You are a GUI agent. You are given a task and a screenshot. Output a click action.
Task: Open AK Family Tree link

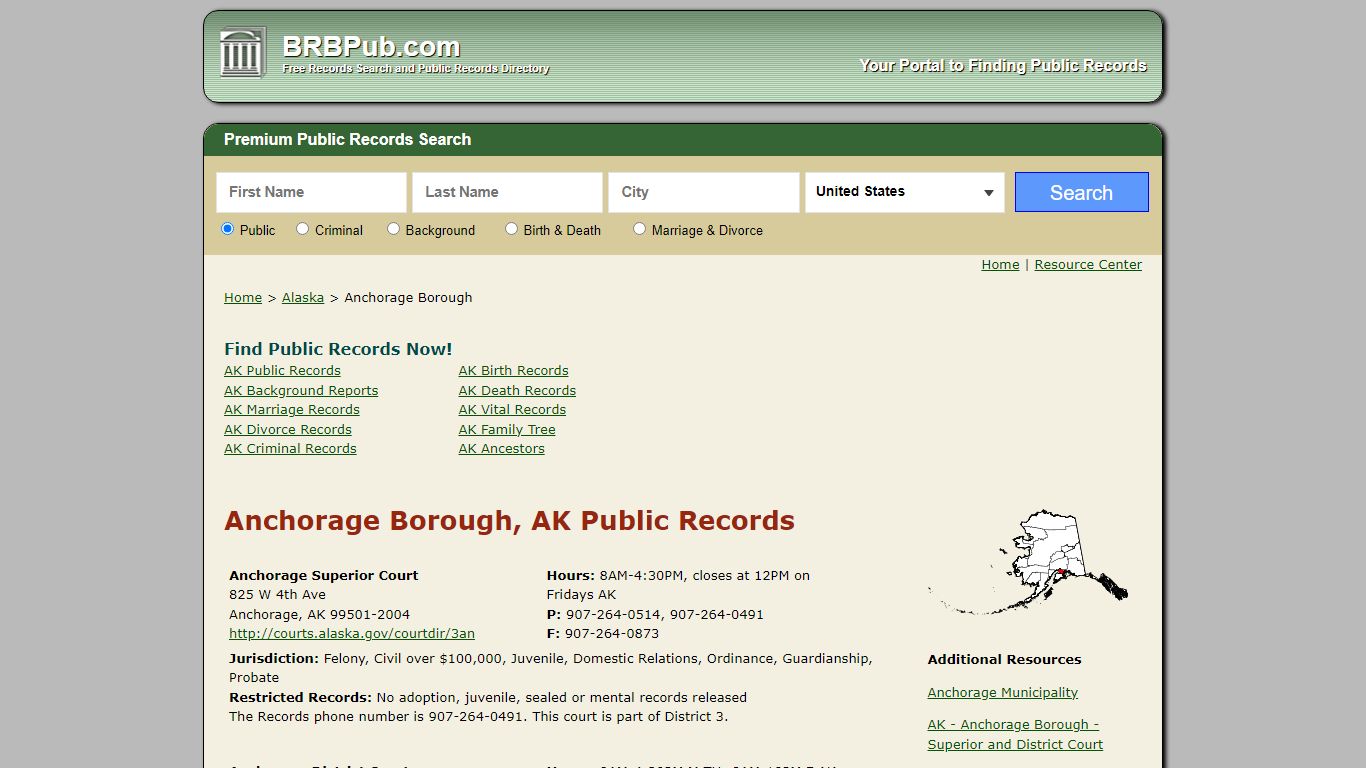coord(507,430)
